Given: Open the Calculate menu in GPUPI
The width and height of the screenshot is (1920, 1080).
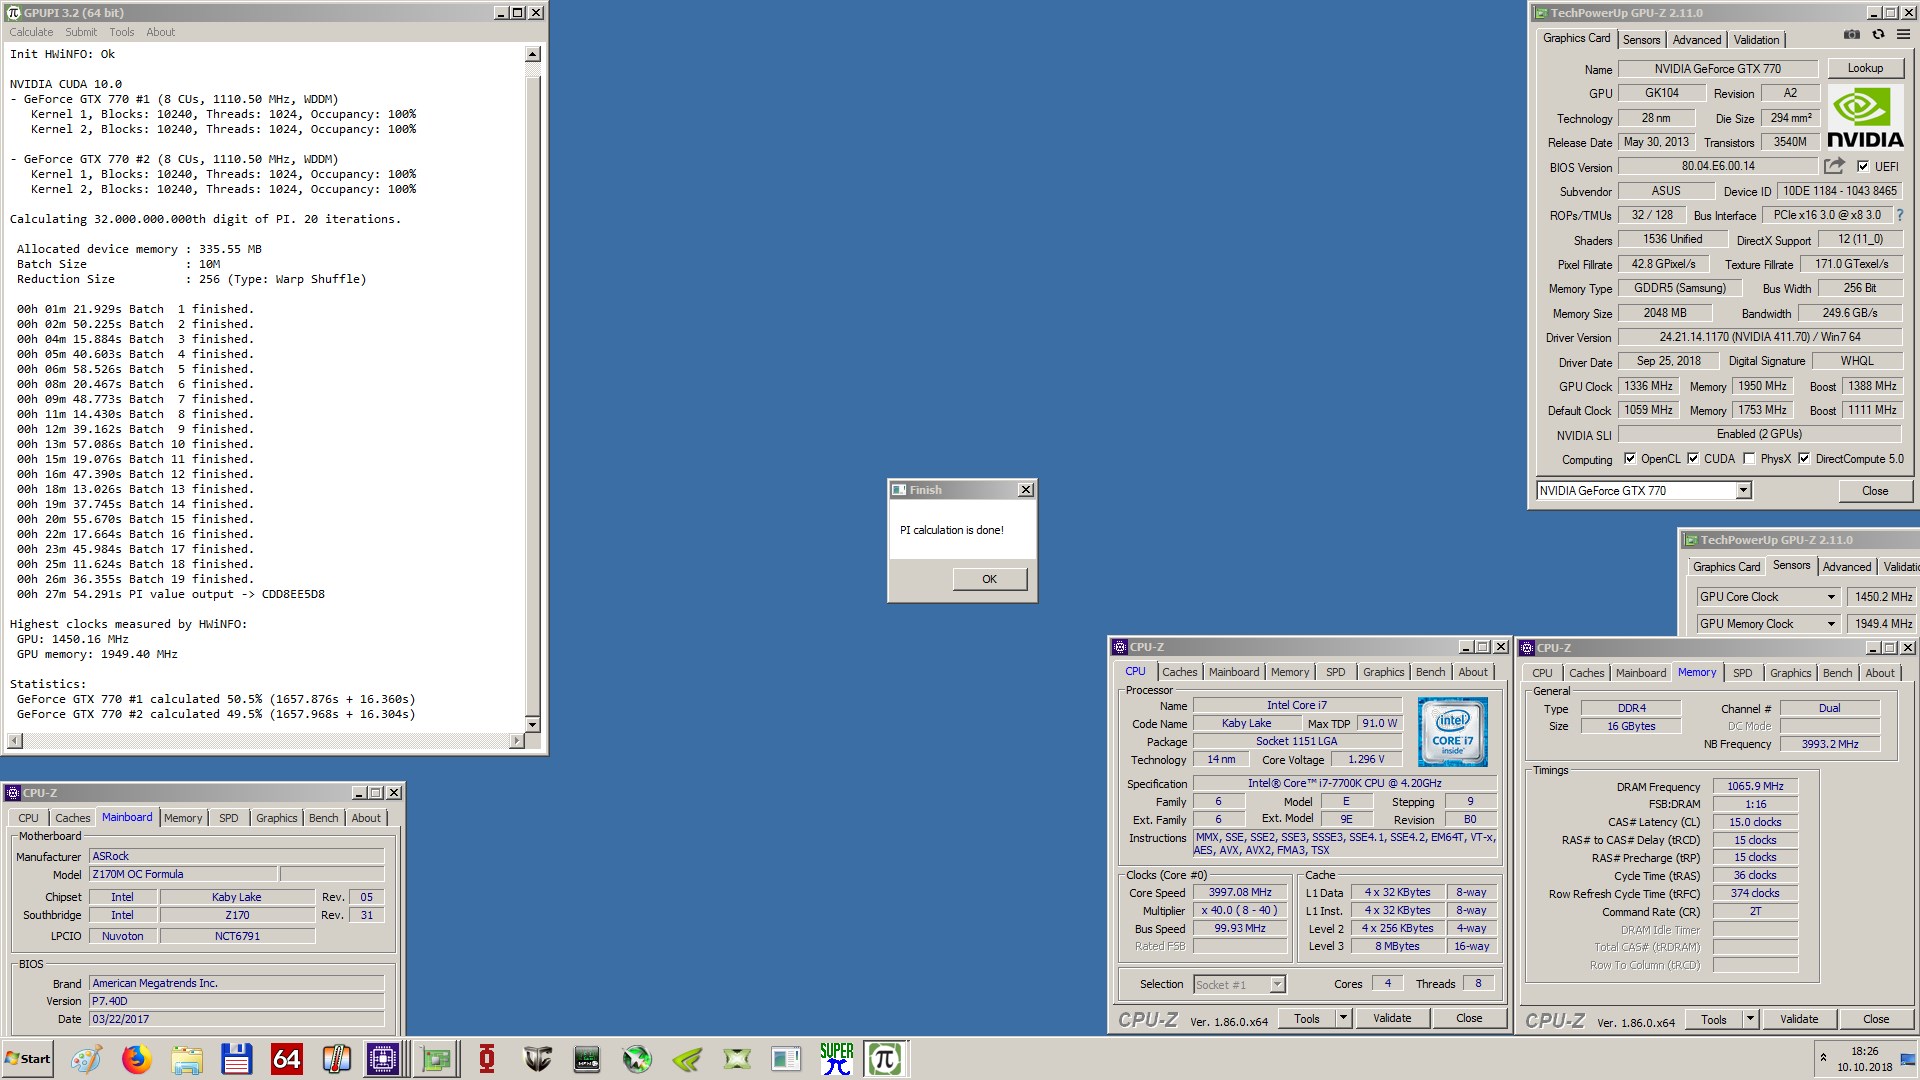Looking at the screenshot, I should coord(31,32).
